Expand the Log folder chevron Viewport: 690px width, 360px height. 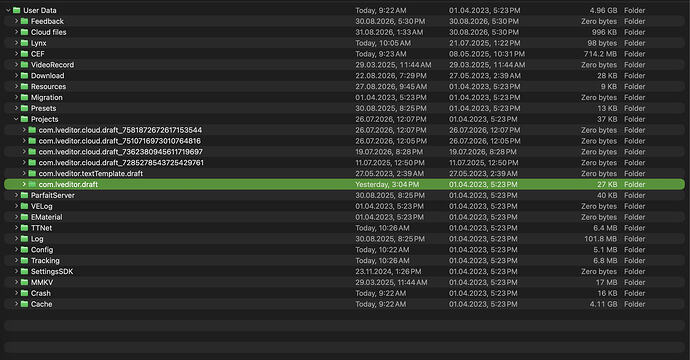(x=16, y=239)
